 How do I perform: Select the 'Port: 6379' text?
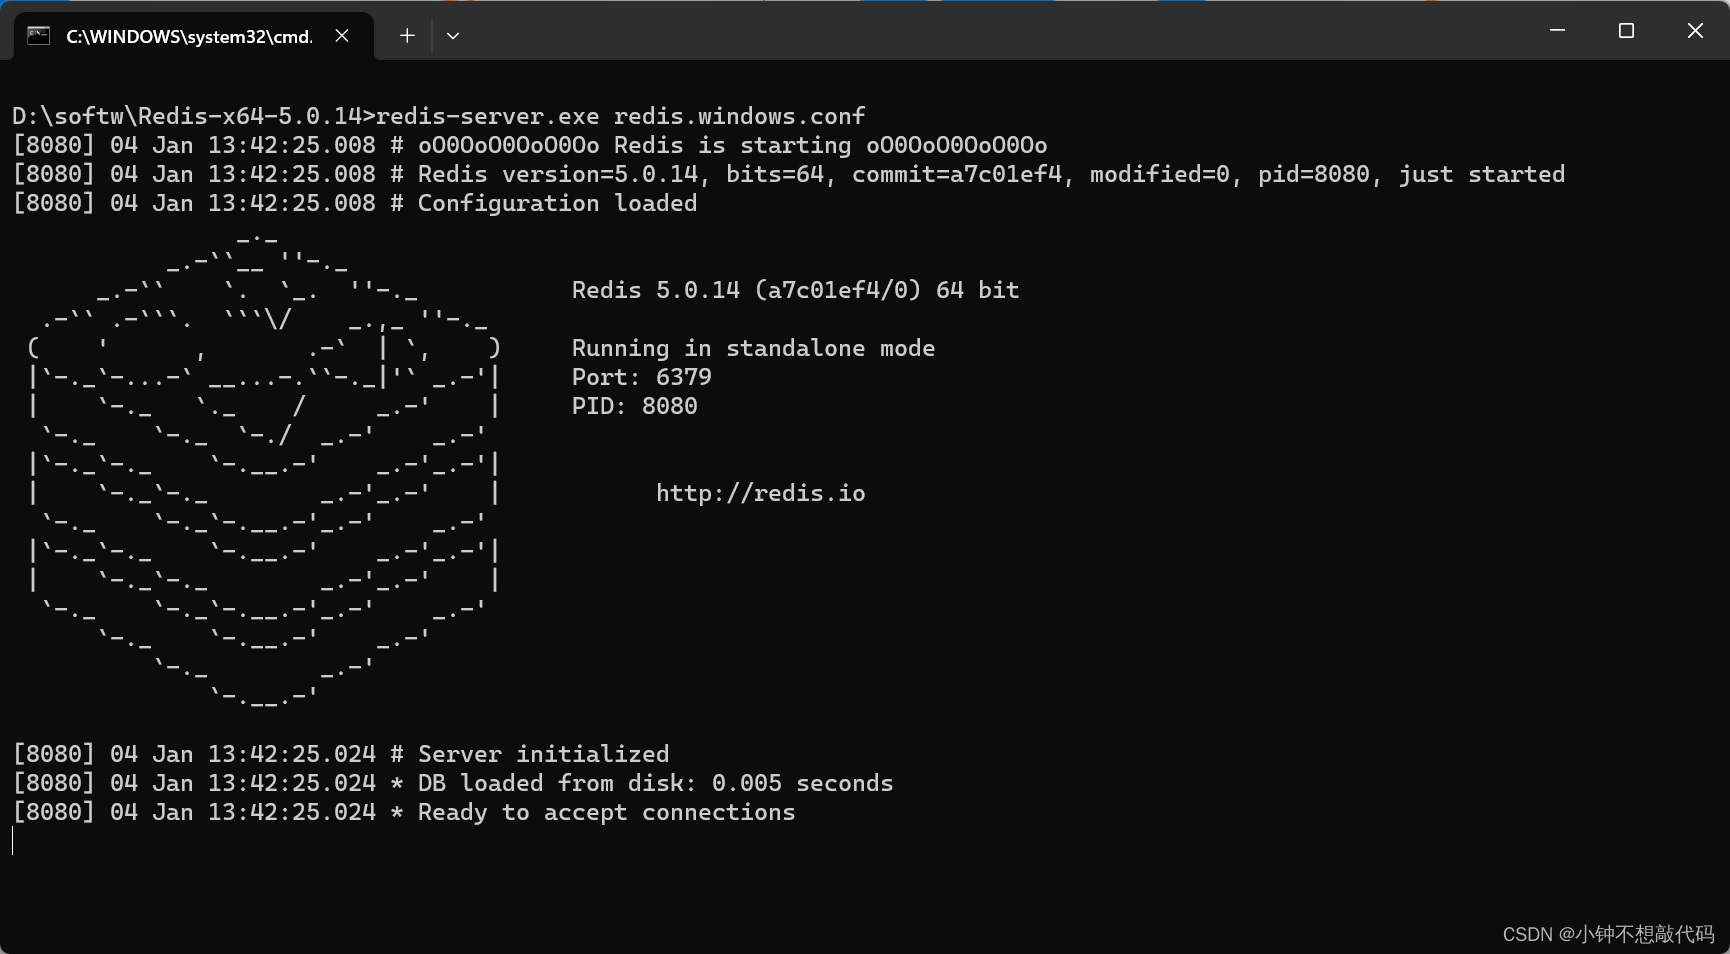pyautogui.click(x=641, y=377)
